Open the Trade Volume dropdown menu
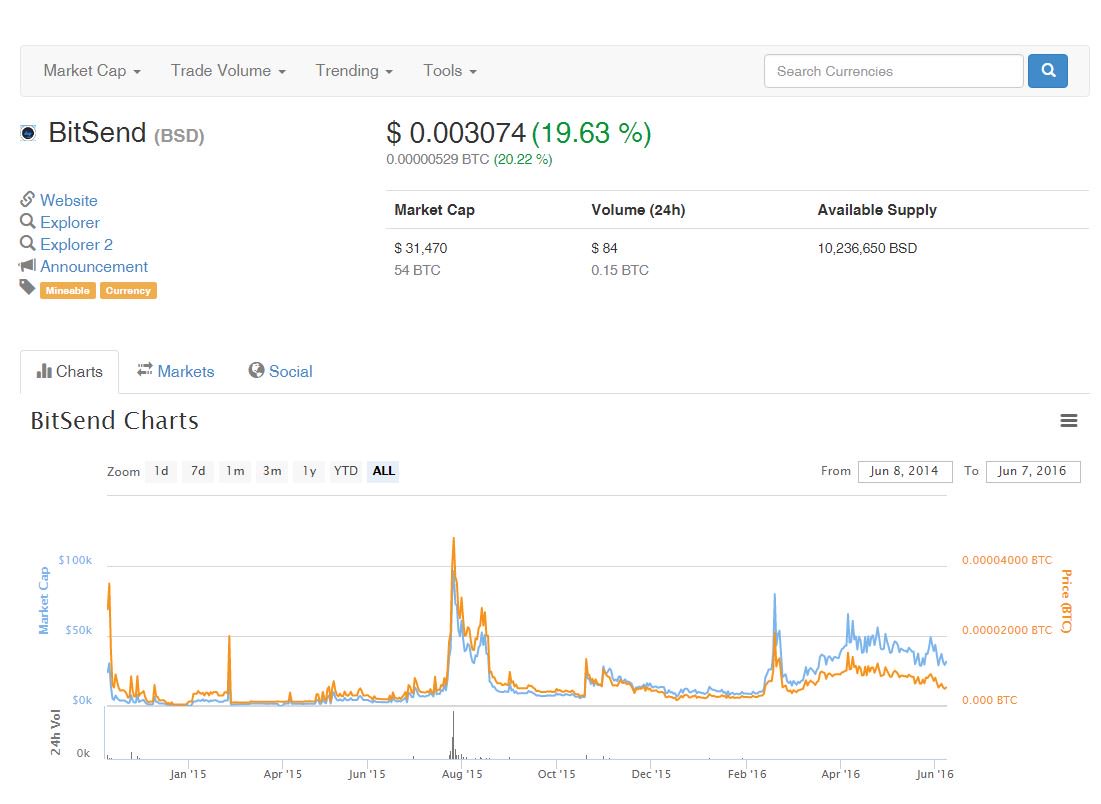Image resolution: width=1101 pixels, height=804 pixels. tap(228, 71)
